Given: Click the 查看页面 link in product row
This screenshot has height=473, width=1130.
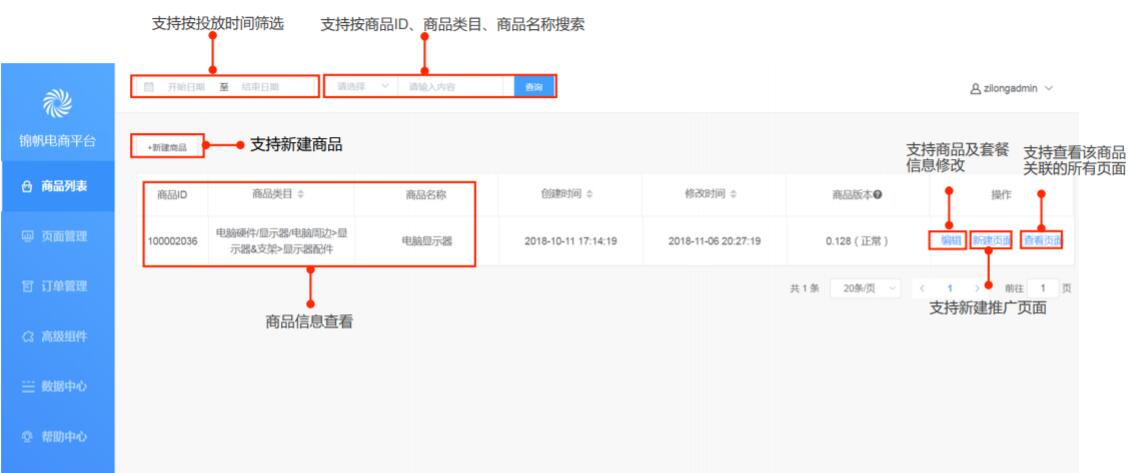Looking at the screenshot, I should point(1042,240).
